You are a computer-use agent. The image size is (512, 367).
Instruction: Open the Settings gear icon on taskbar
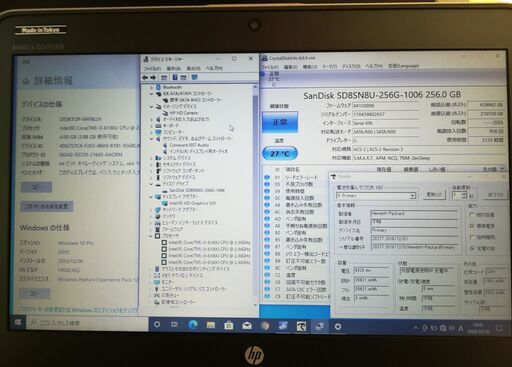(x=338, y=326)
